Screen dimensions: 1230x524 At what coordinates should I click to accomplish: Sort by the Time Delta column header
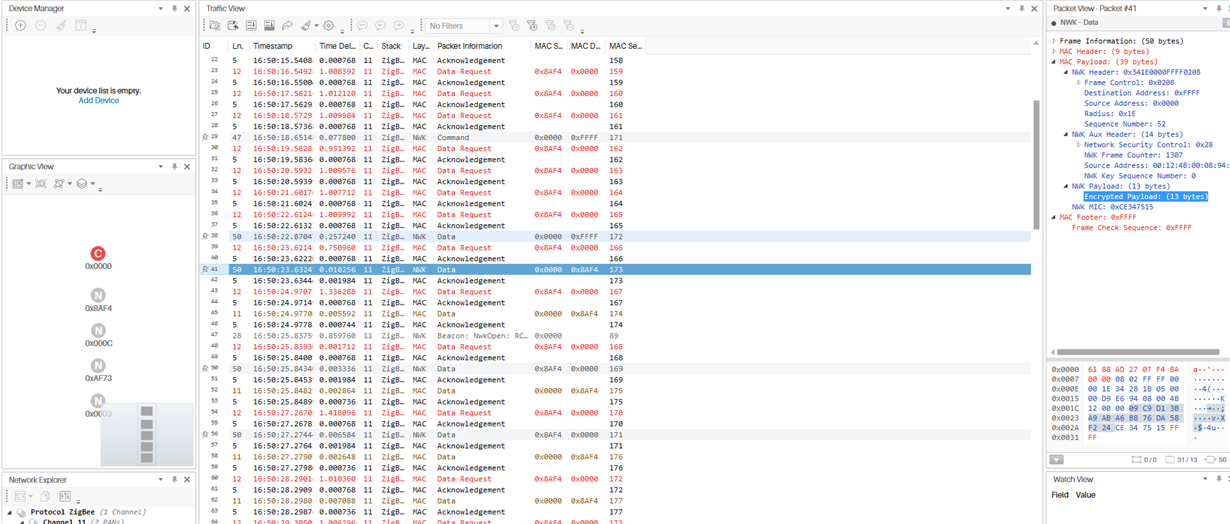pos(338,46)
